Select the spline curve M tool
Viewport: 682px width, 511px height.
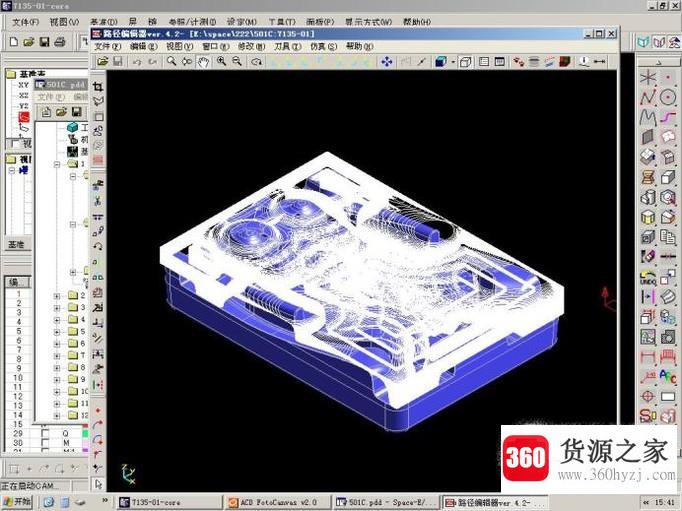point(648,117)
